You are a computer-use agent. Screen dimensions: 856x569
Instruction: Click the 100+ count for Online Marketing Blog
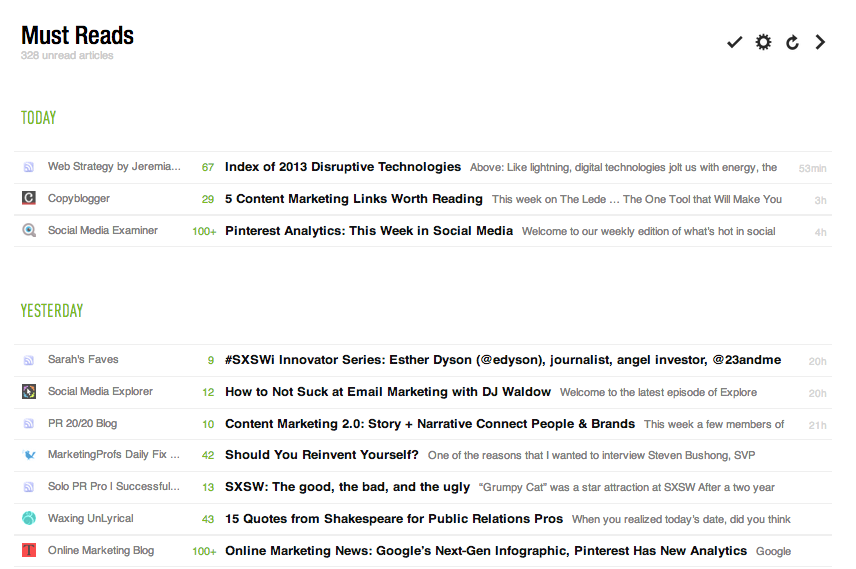click(204, 552)
